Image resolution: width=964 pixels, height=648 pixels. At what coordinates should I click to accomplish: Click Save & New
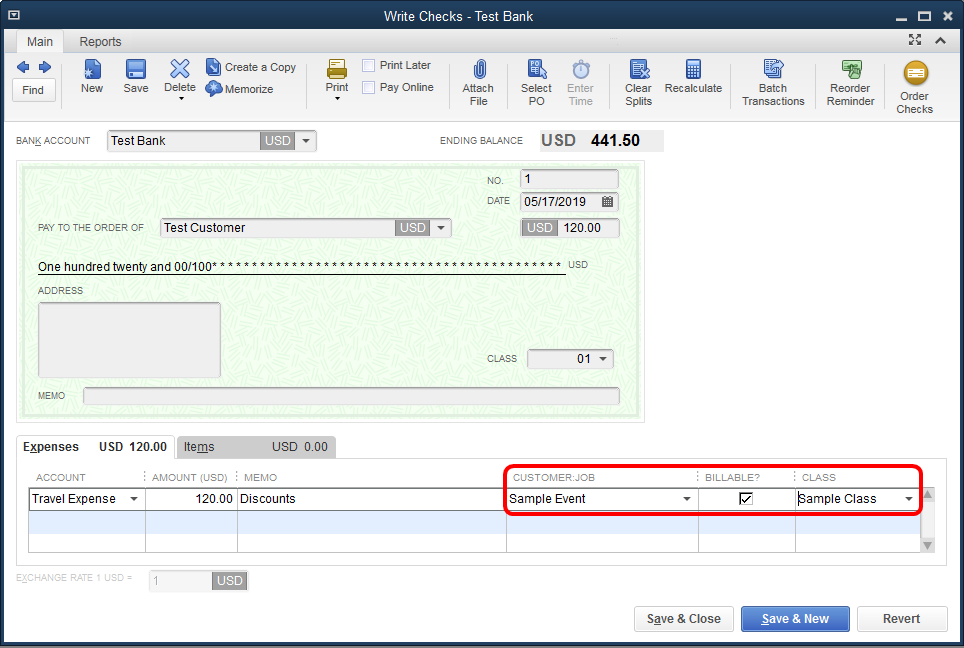click(795, 618)
